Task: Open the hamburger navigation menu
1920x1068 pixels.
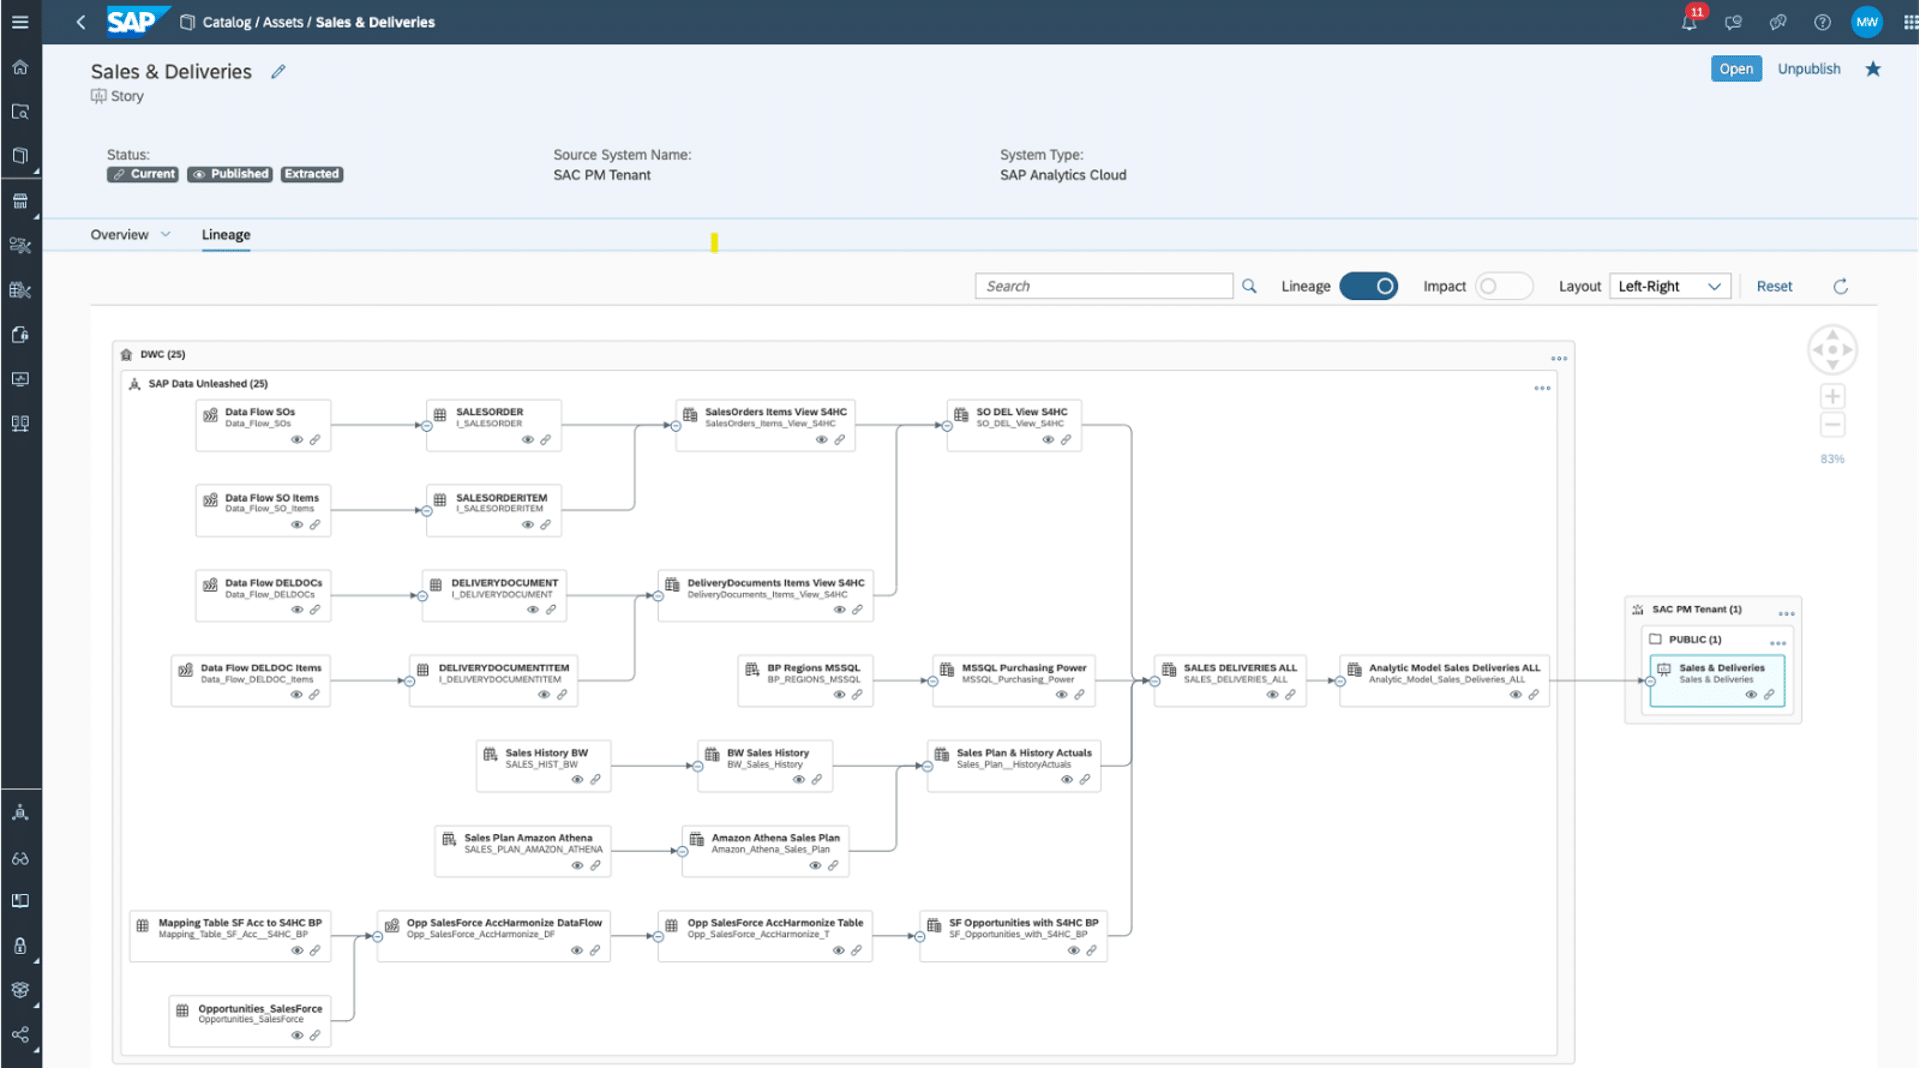Action: point(20,22)
